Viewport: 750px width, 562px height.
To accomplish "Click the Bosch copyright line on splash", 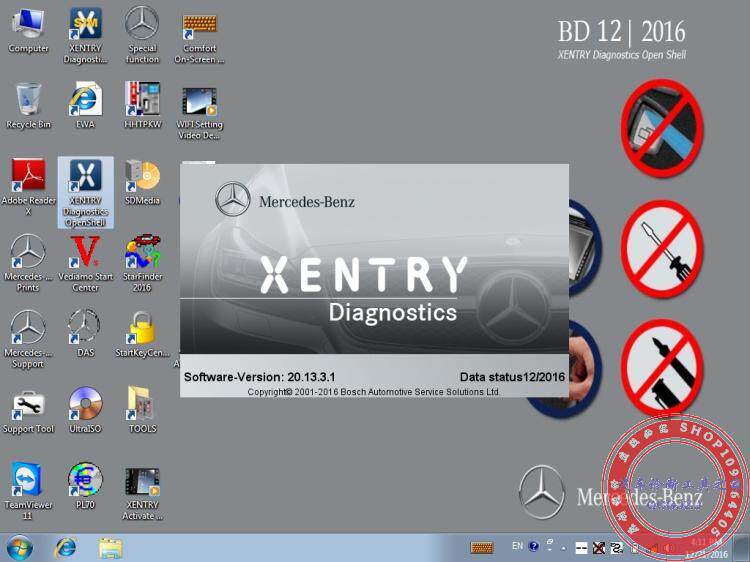I will coord(374,392).
